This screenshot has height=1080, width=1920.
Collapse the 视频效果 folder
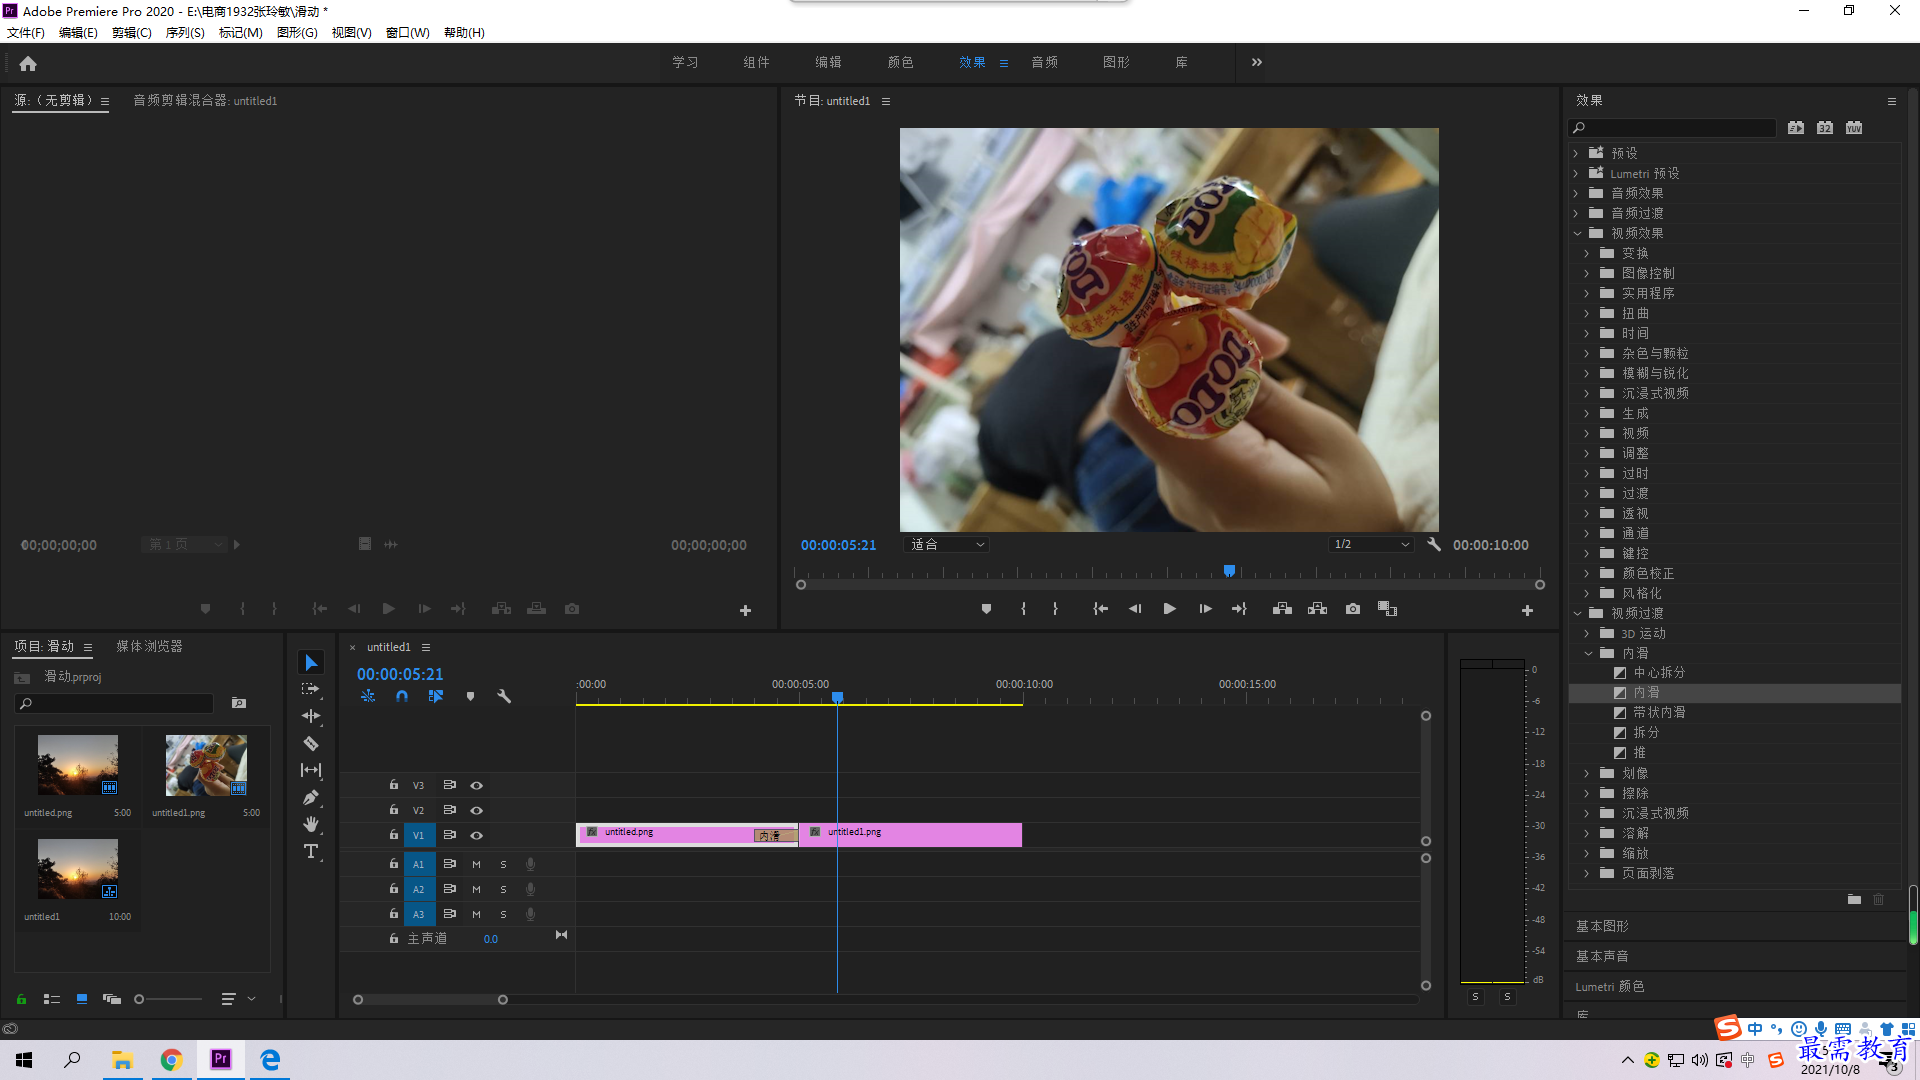click(1577, 233)
